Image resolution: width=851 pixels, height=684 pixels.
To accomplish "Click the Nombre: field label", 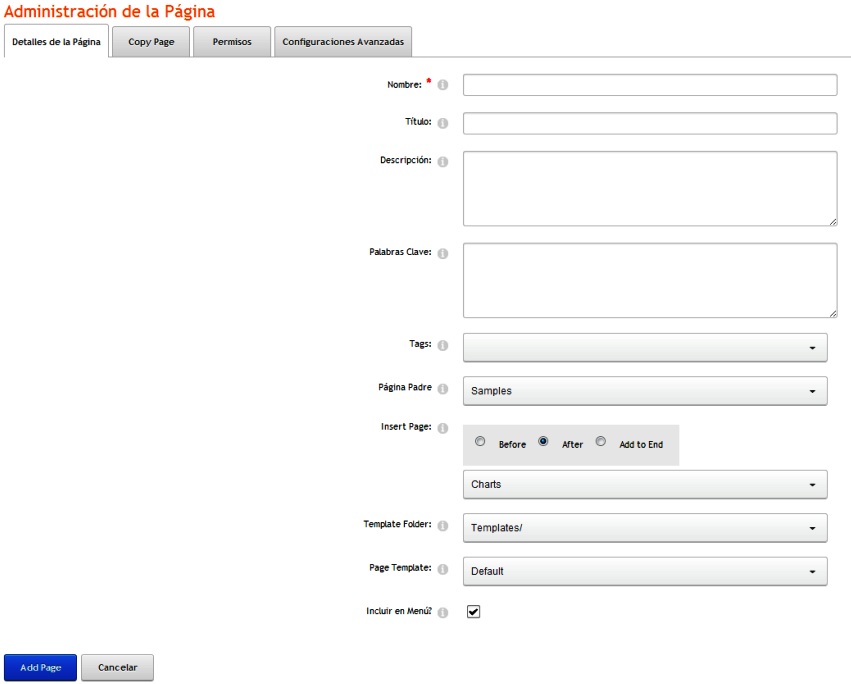I will tap(404, 85).
